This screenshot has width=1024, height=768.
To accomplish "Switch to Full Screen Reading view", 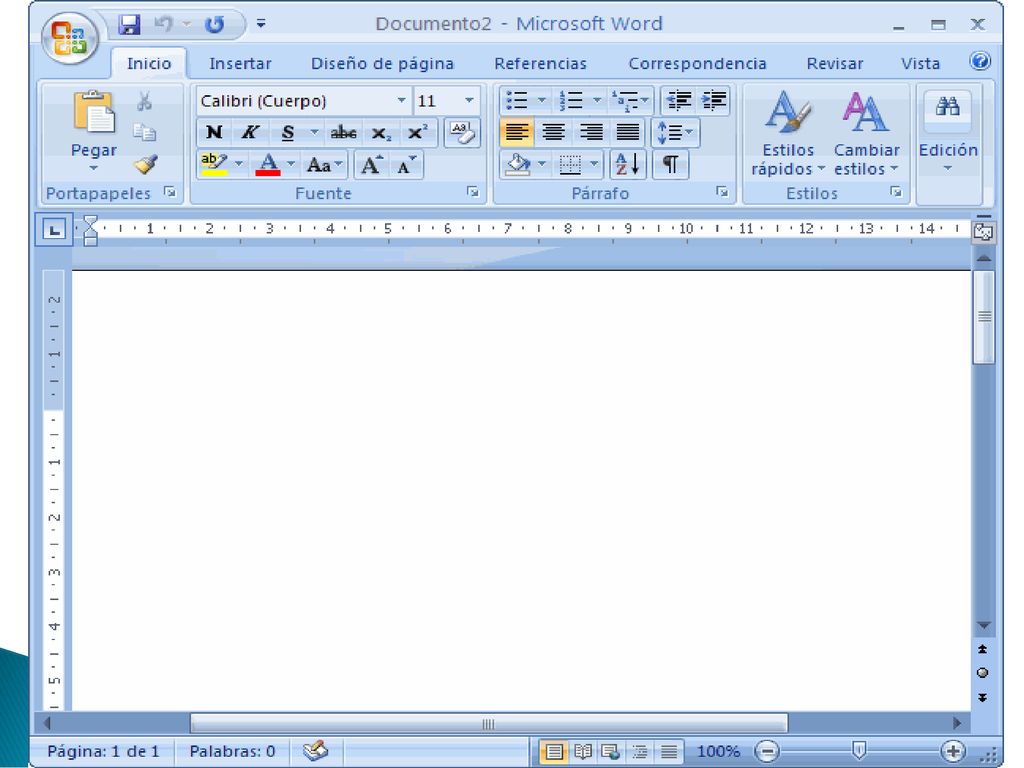I will [x=583, y=752].
